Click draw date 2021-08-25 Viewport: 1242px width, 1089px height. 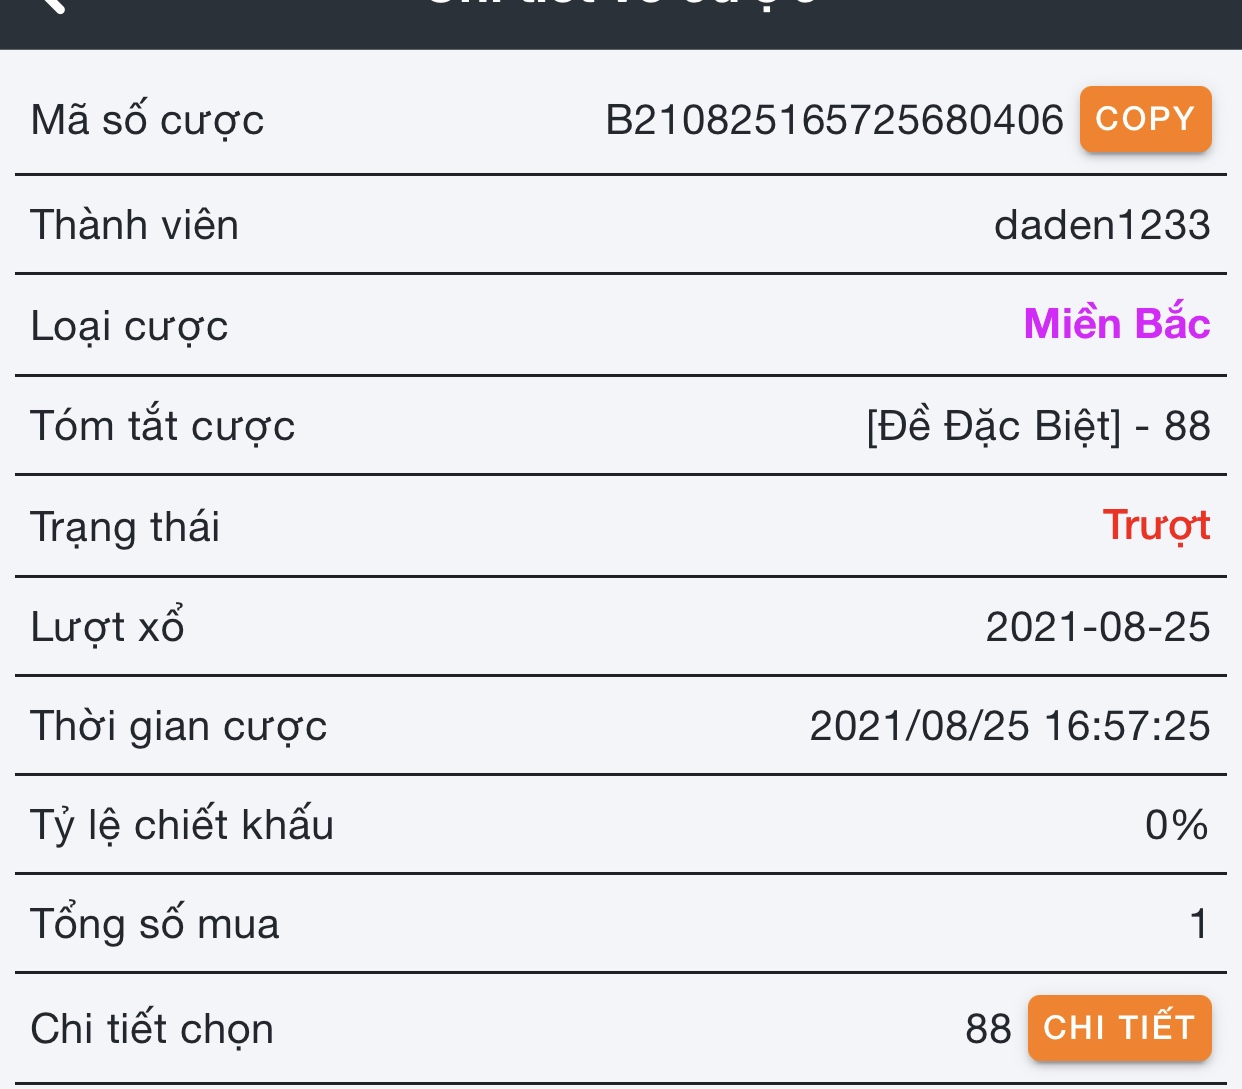pos(1098,627)
